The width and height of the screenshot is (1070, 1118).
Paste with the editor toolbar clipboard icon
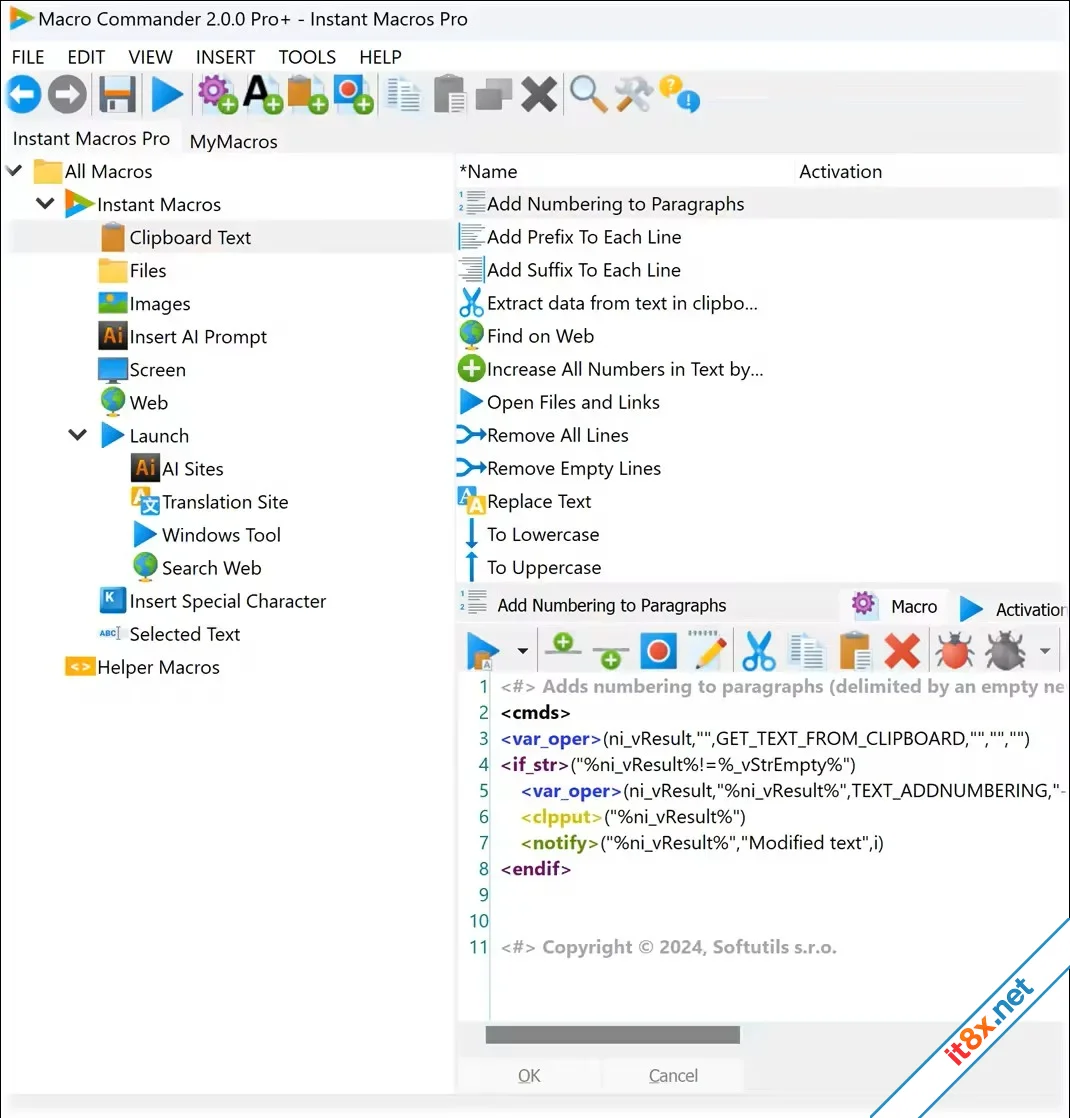(855, 651)
